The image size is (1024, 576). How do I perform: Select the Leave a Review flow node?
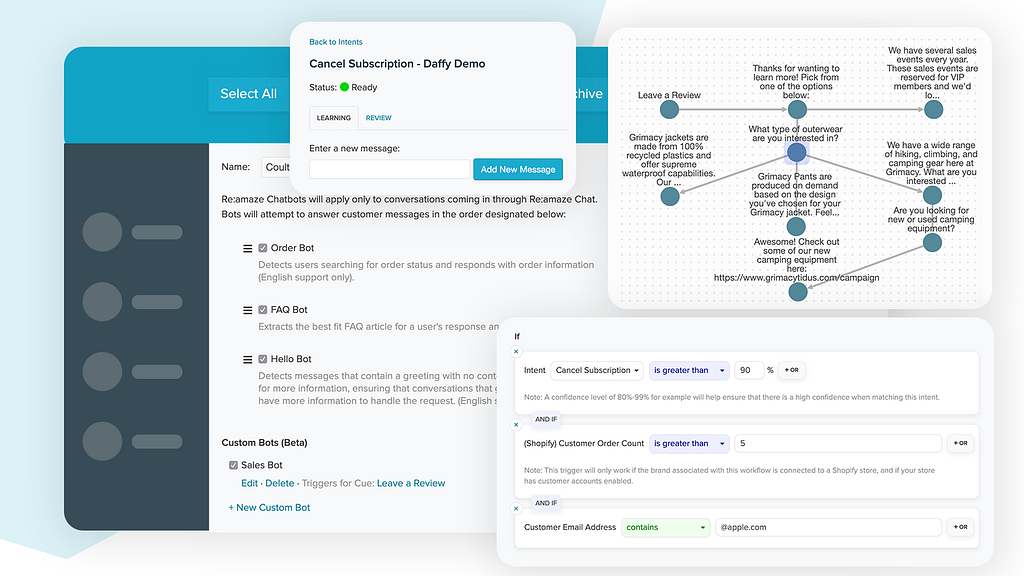click(669, 110)
